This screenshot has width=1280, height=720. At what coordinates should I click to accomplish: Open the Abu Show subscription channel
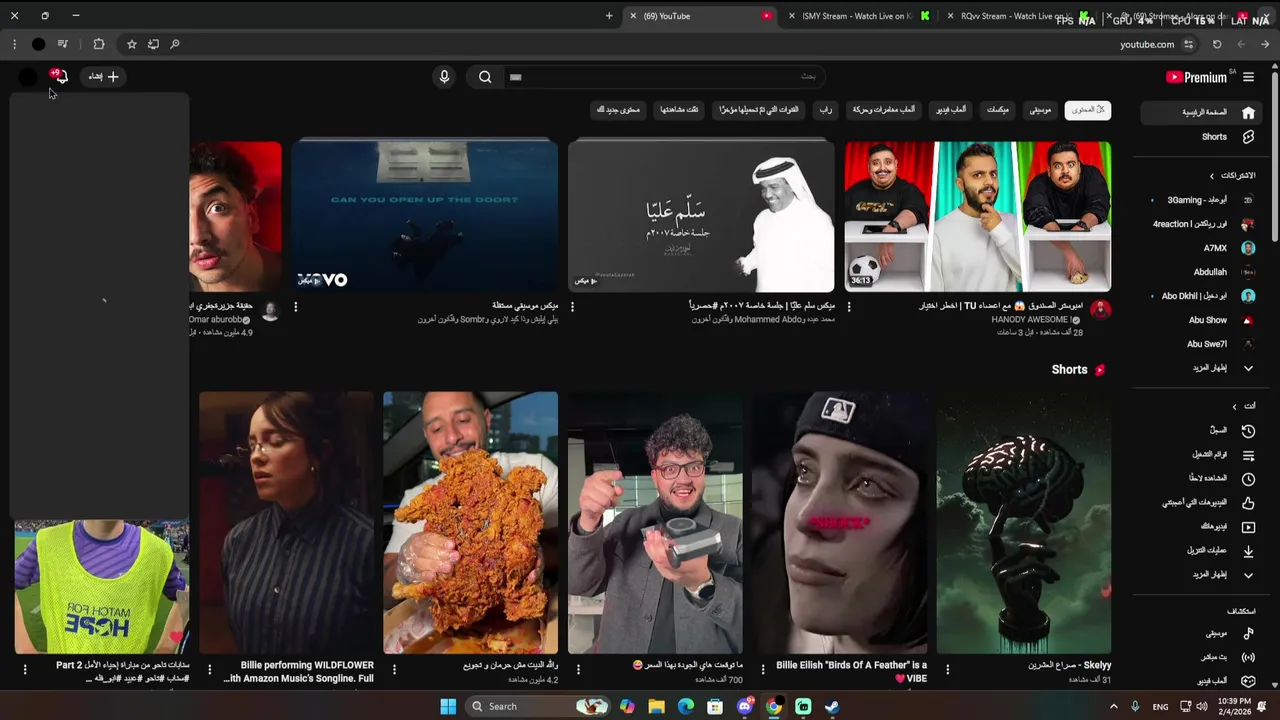[x=1199, y=320]
